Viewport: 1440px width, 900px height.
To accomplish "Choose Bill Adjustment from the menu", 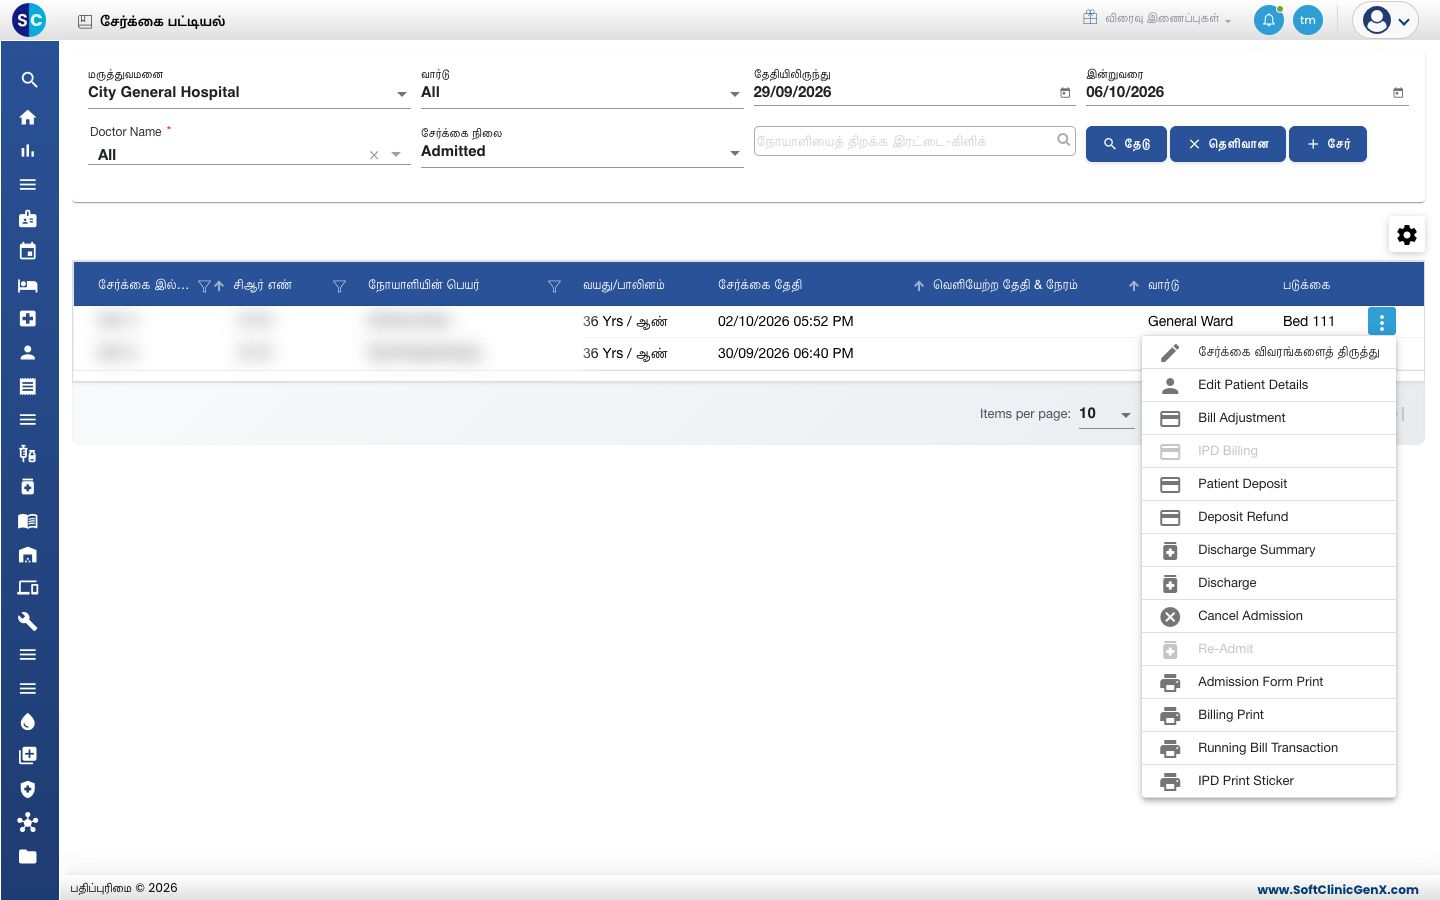I will pyautogui.click(x=1269, y=418).
